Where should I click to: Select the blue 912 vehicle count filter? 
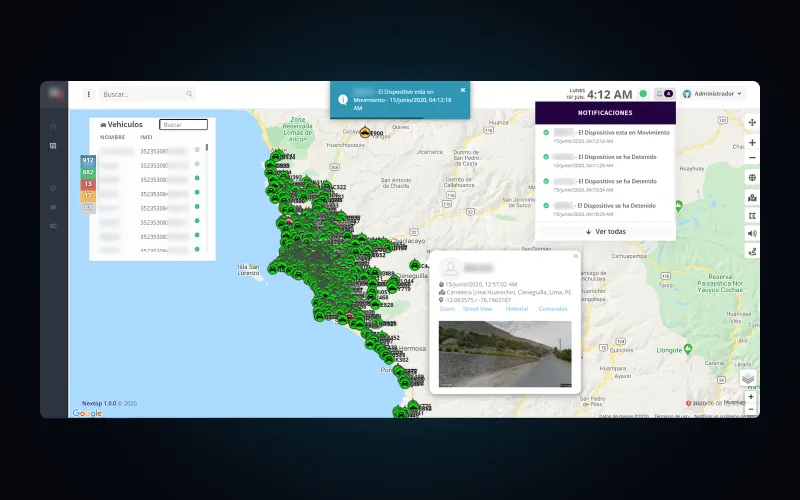tap(88, 160)
